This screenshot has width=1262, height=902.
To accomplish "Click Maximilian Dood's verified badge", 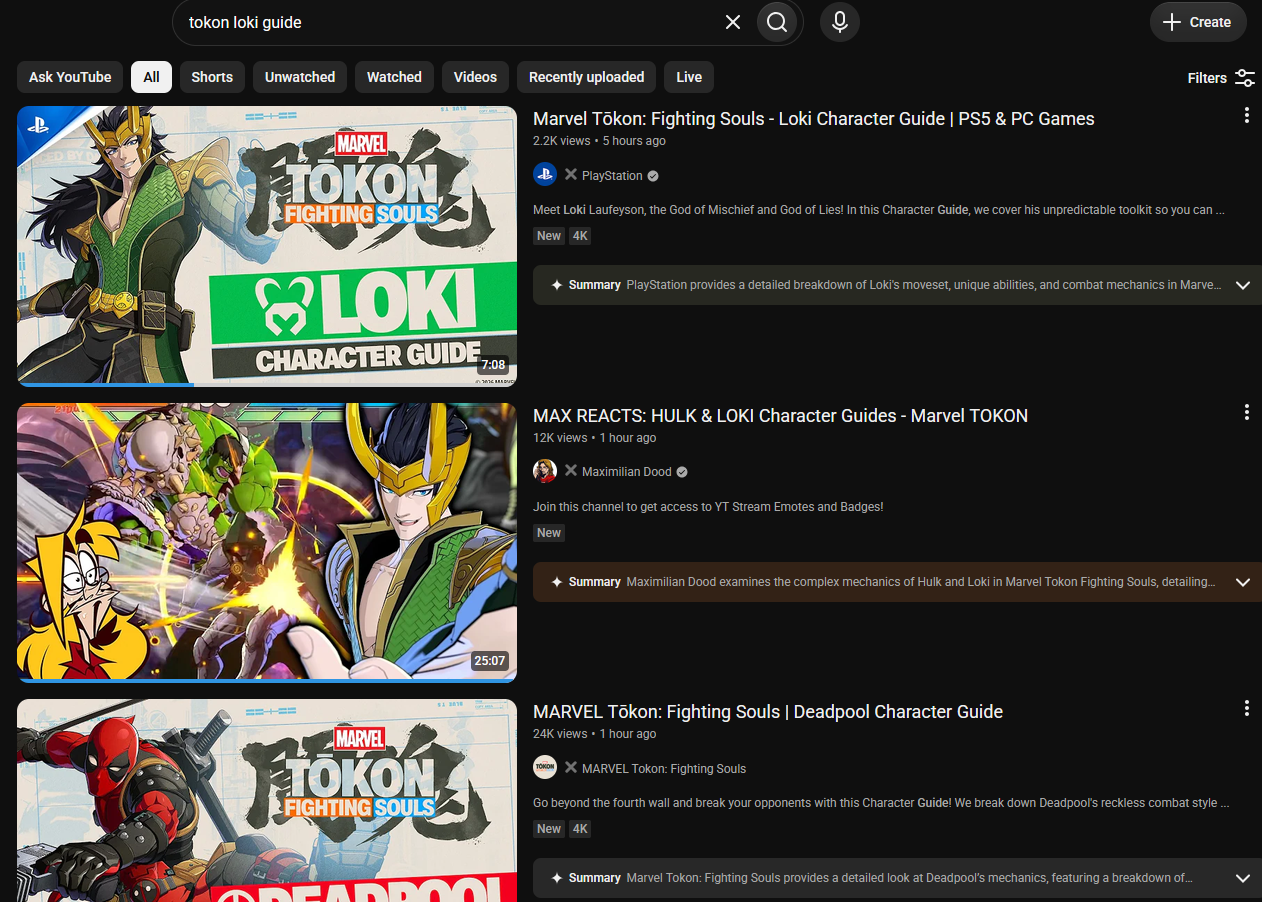I will [682, 472].
